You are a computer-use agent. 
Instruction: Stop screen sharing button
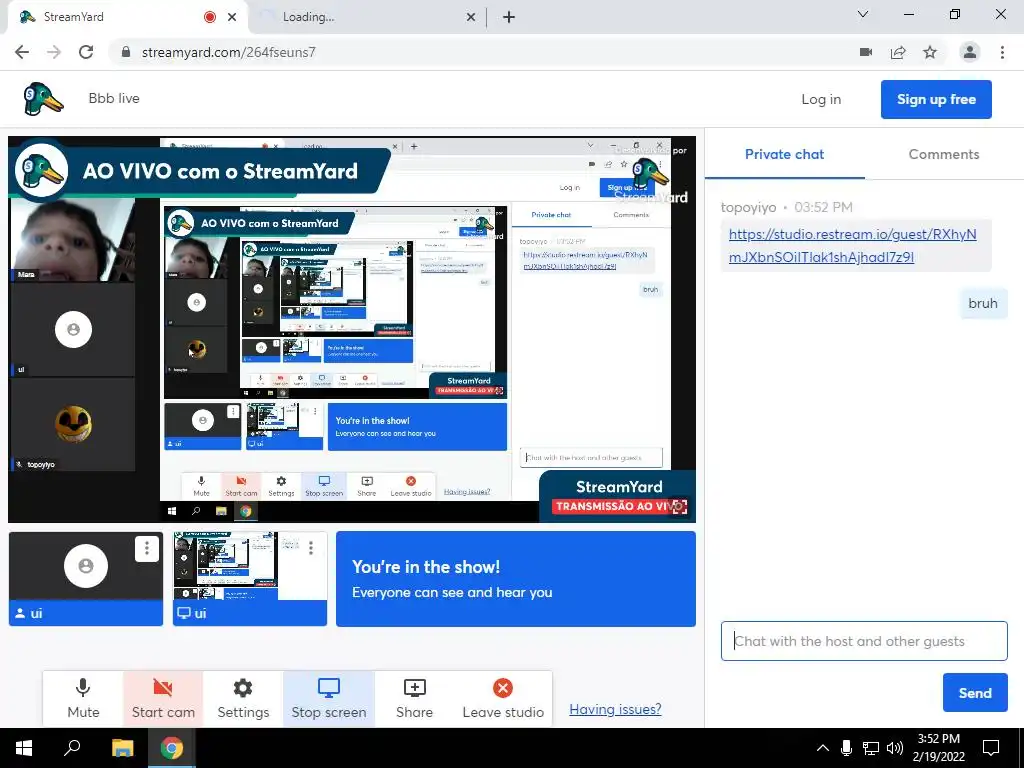click(x=328, y=698)
